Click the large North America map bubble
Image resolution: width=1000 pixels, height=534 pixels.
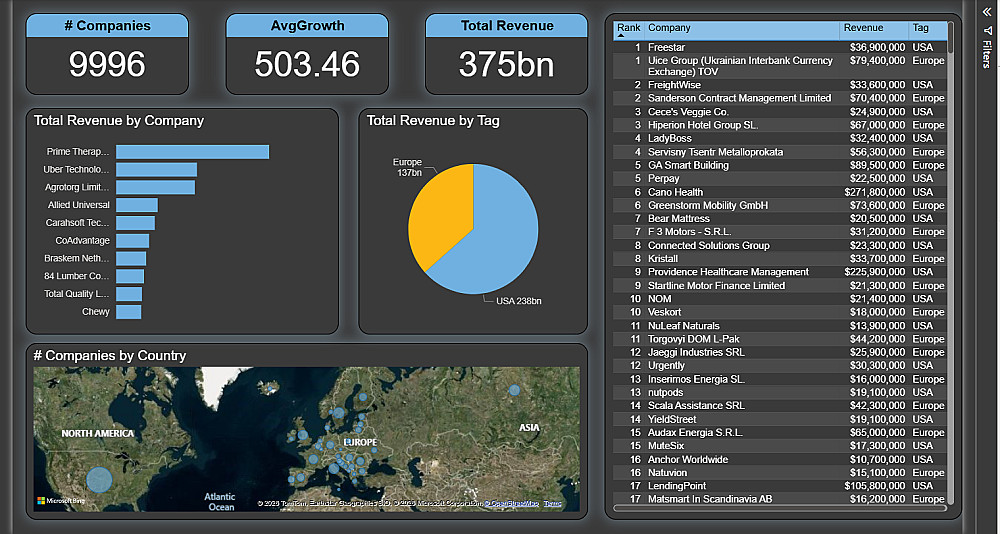click(98, 480)
